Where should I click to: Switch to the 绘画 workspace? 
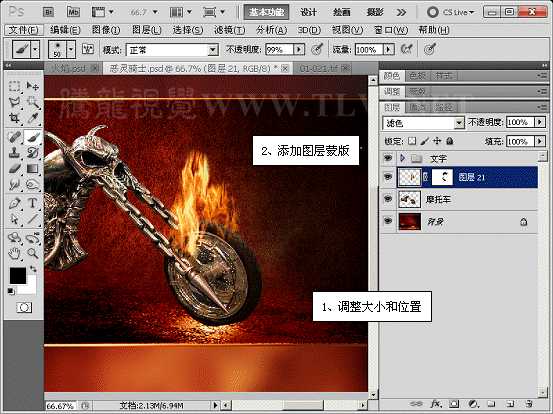[x=341, y=12]
